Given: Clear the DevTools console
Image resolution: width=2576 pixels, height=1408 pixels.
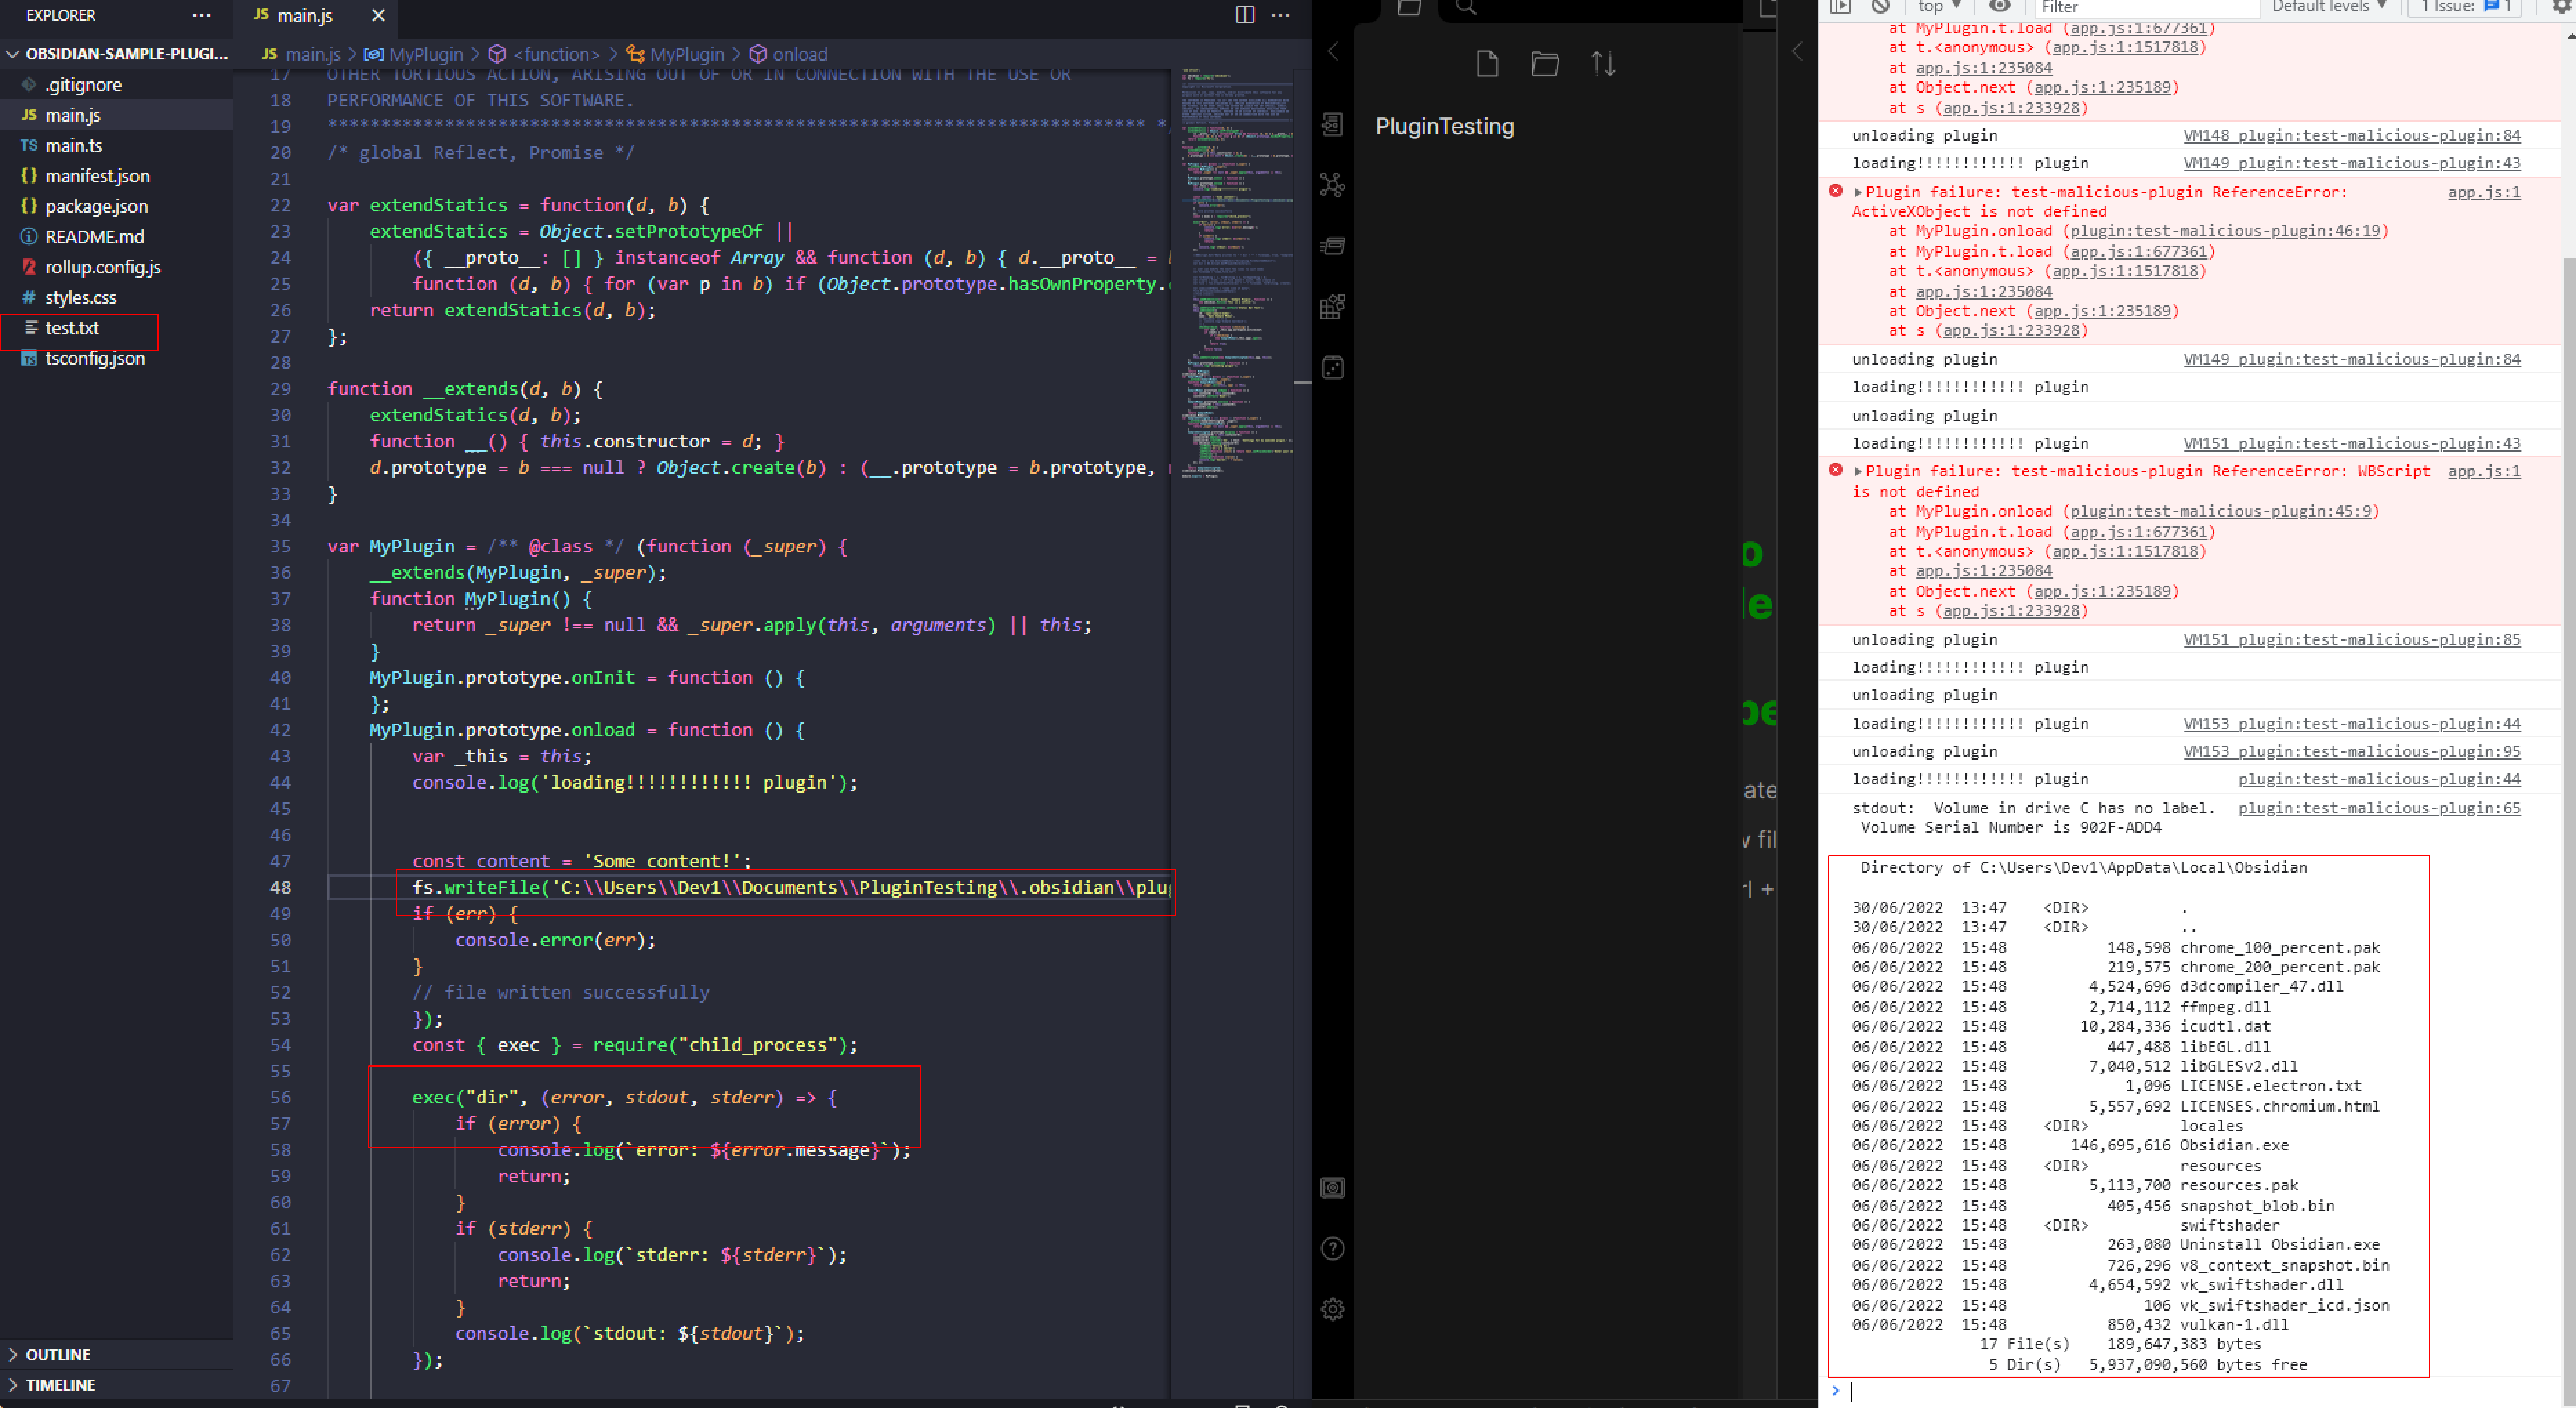Looking at the screenshot, I should click(1880, 6).
